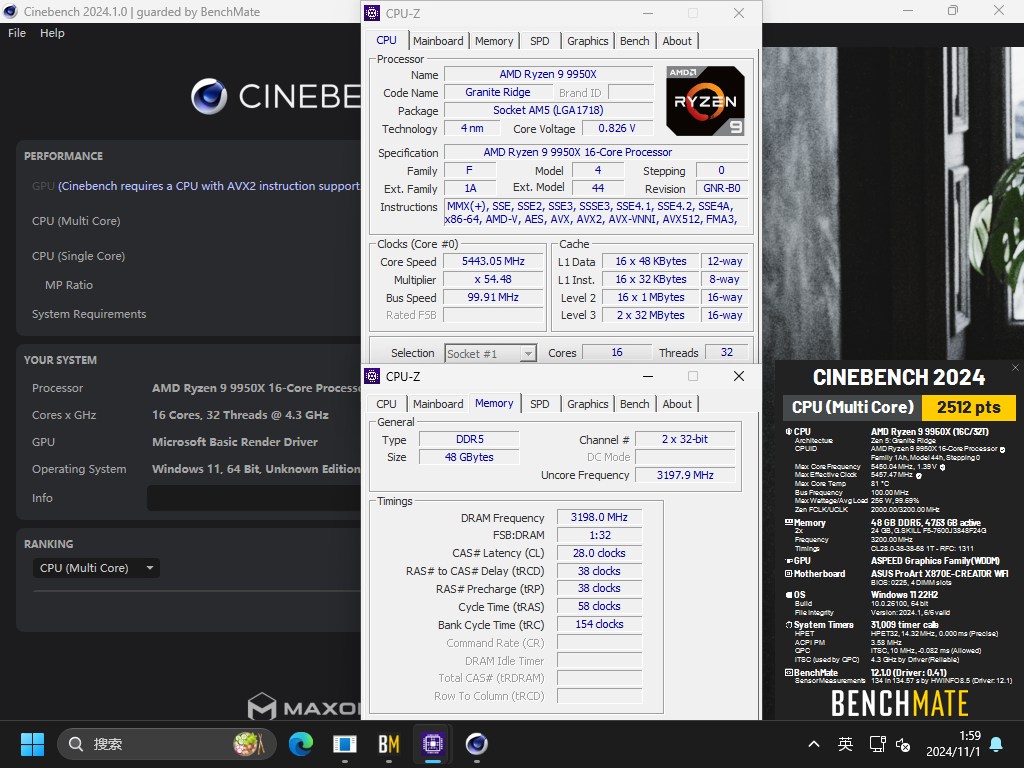Open About tab in the upper CPU-Z window
This screenshot has width=1024, height=768.
point(677,40)
